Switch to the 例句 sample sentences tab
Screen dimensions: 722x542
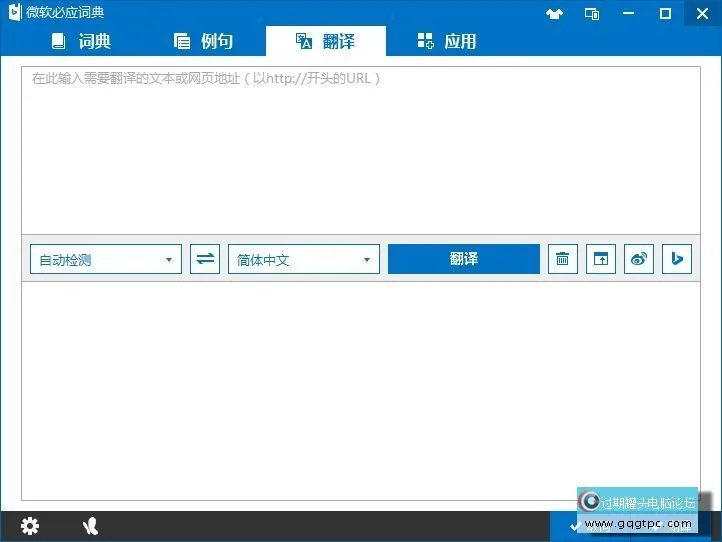[x=203, y=41]
